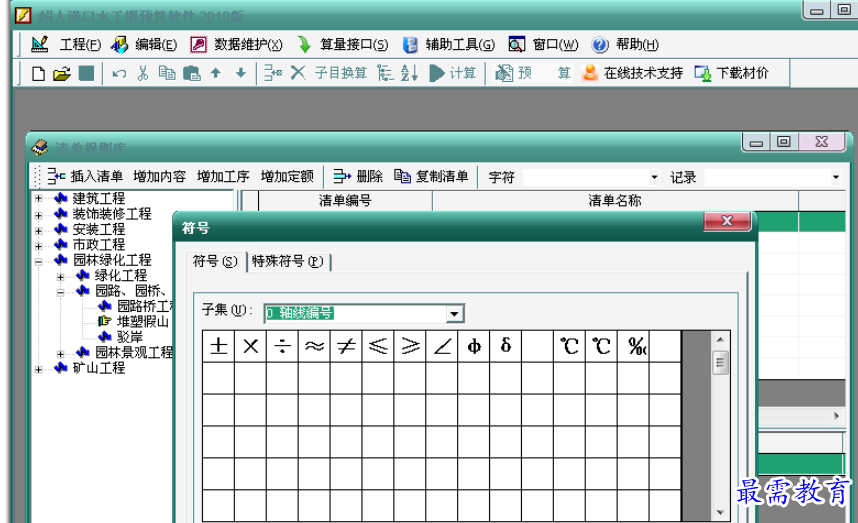Click the A-Z sort icon
The height and width of the screenshot is (523, 858).
pos(409,73)
